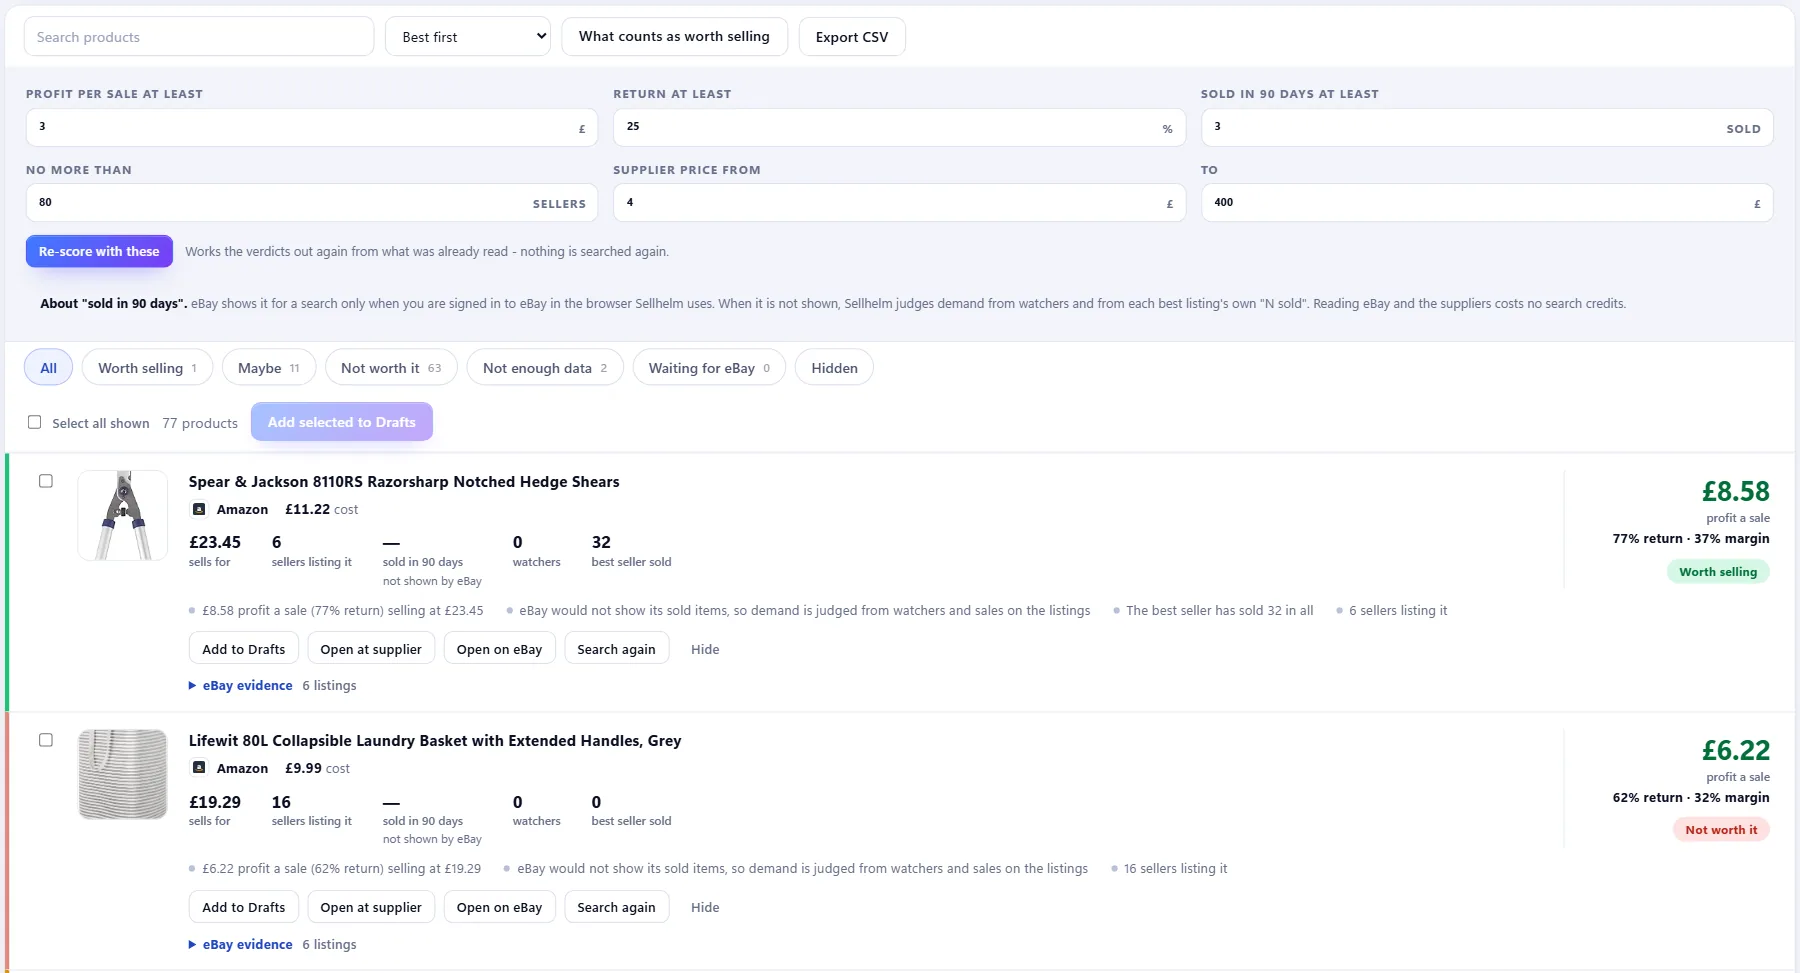
Task: Select the All filter tab
Action: pos(48,368)
